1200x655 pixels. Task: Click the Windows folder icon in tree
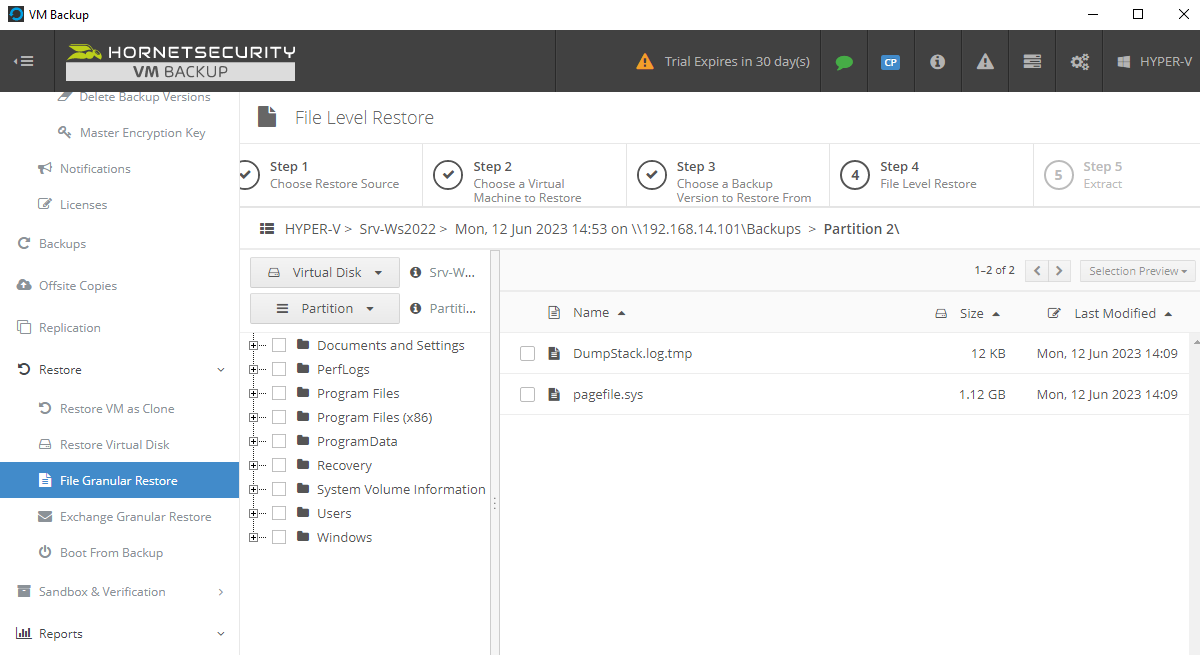pos(303,537)
